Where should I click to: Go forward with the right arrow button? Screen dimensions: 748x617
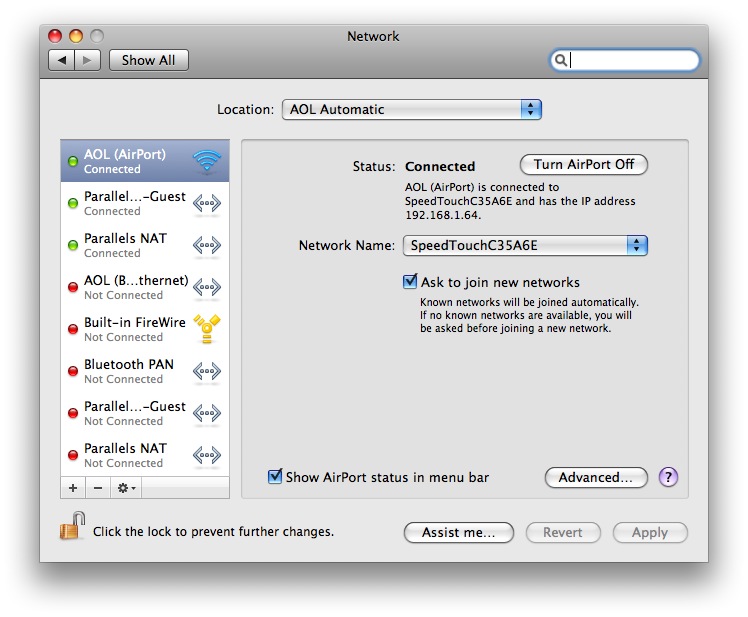tap(87, 60)
